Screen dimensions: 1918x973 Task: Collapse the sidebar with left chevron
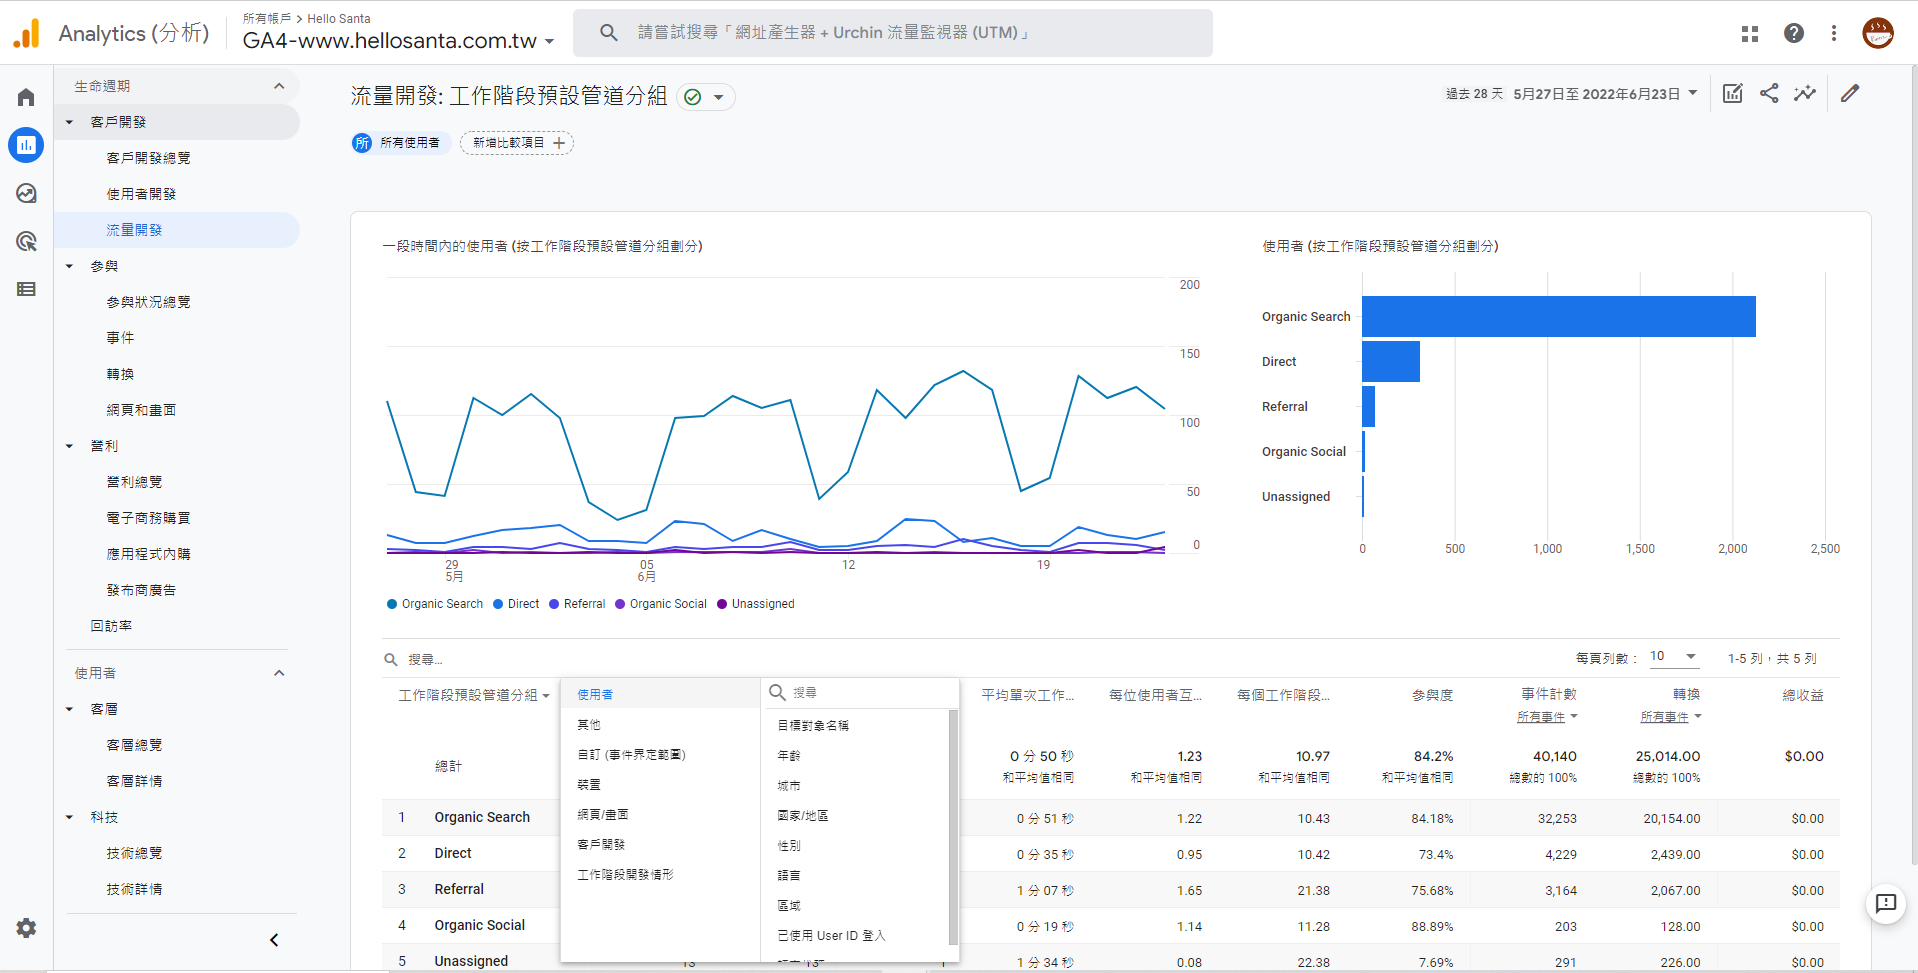point(274,940)
